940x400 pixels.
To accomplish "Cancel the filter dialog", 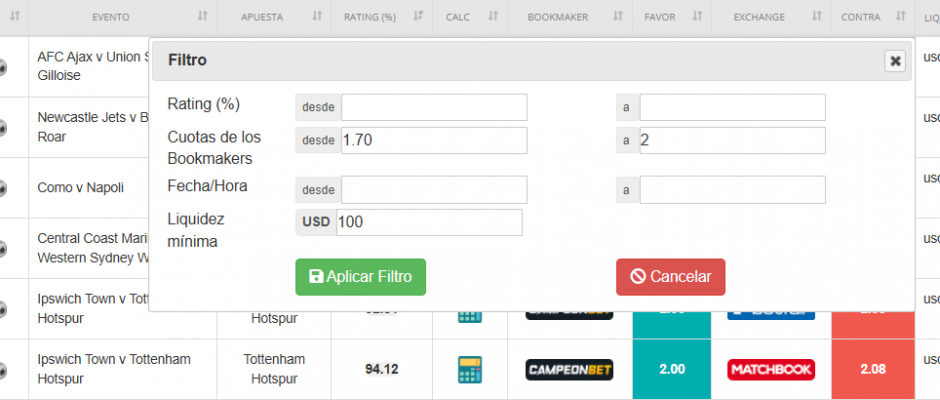I will [670, 277].
